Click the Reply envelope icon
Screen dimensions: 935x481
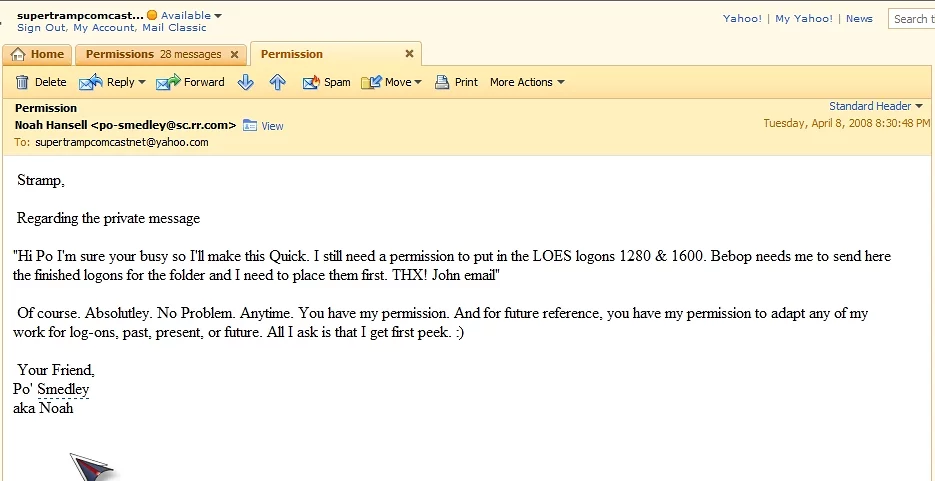coord(91,82)
